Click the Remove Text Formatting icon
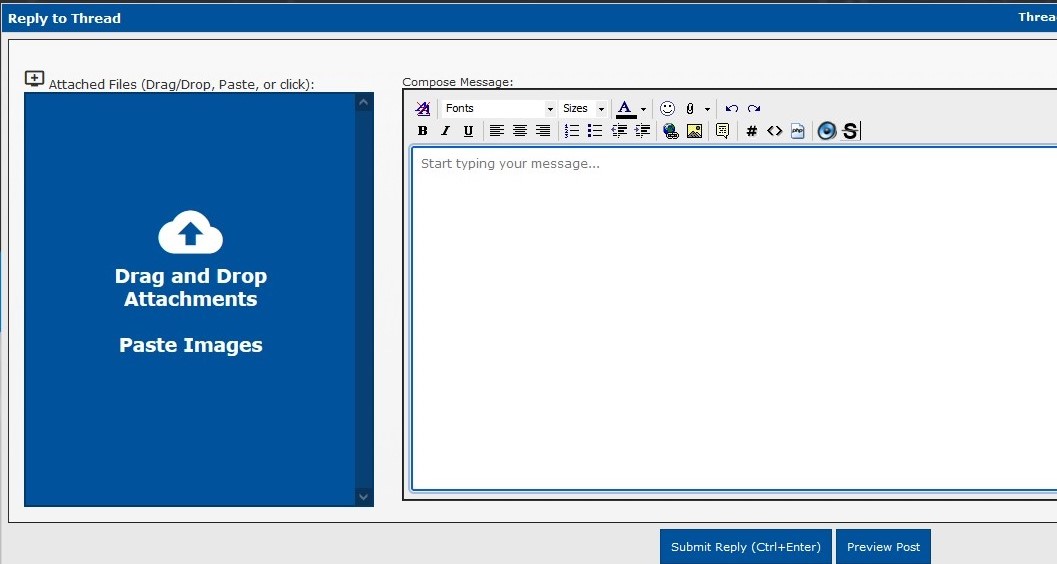 pyautogui.click(x=423, y=108)
